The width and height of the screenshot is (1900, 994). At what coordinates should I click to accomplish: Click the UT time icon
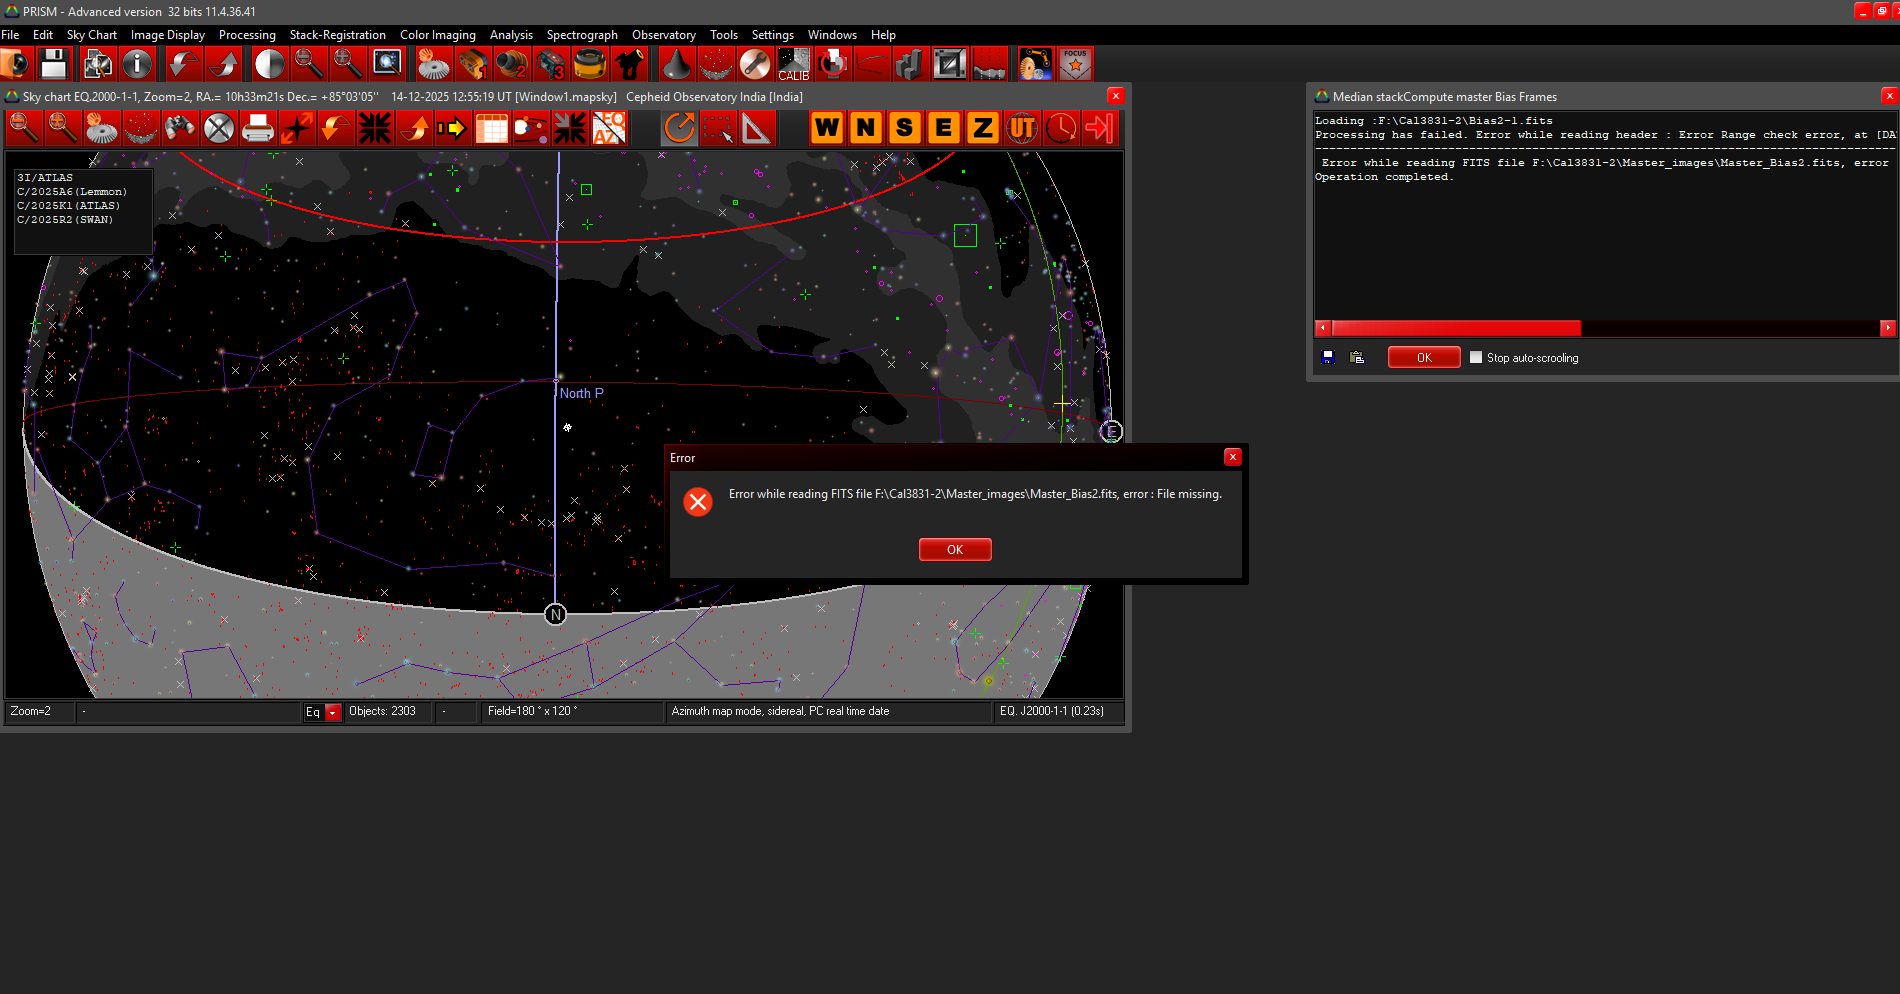(1022, 128)
